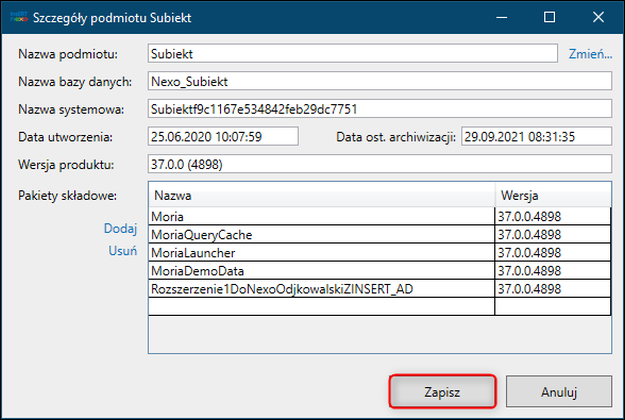Click the Usuń link
Viewport: 625px width, 420px height.
tap(122, 251)
